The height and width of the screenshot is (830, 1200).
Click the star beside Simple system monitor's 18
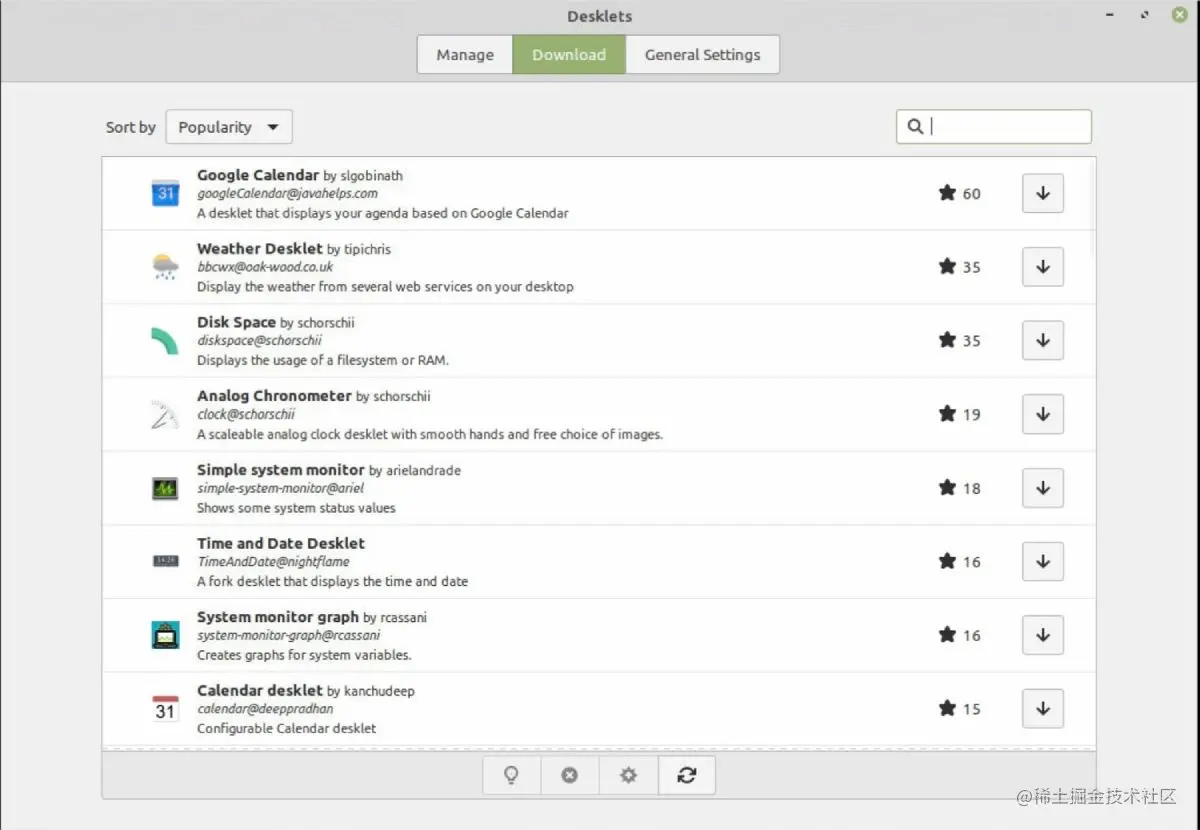(947, 488)
